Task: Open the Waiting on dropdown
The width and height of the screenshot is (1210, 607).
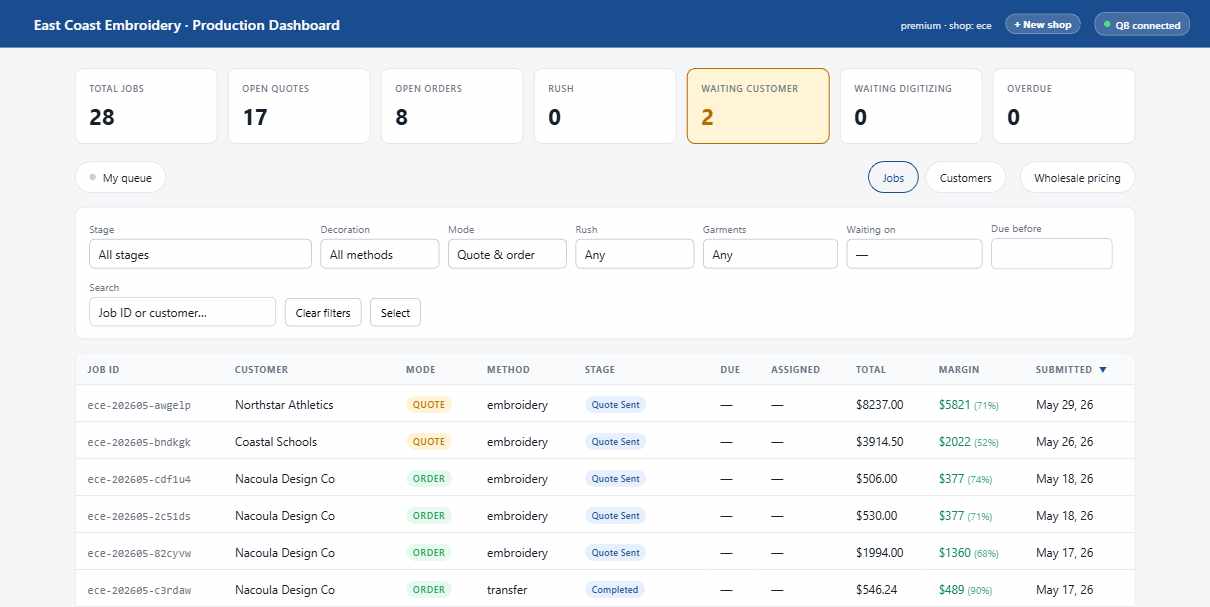Action: click(914, 254)
